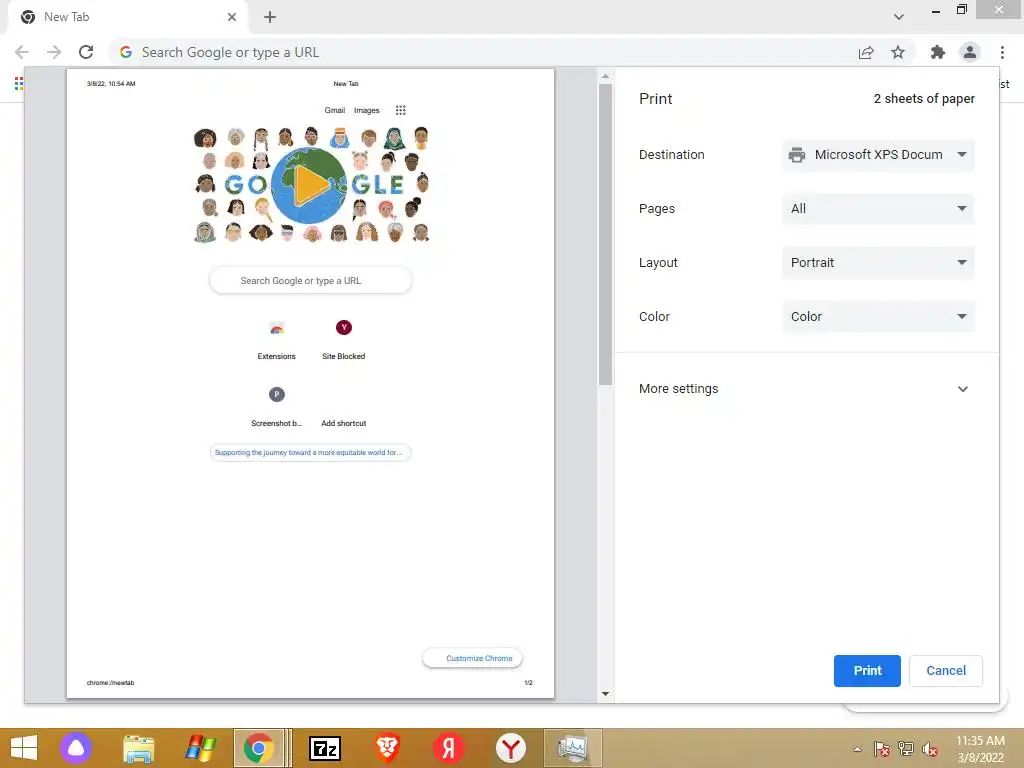This screenshot has width=1024, height=768.
Task: Launch 7-Zip from the taskbar
Action: pyautogui.click(x=325, y=748)
